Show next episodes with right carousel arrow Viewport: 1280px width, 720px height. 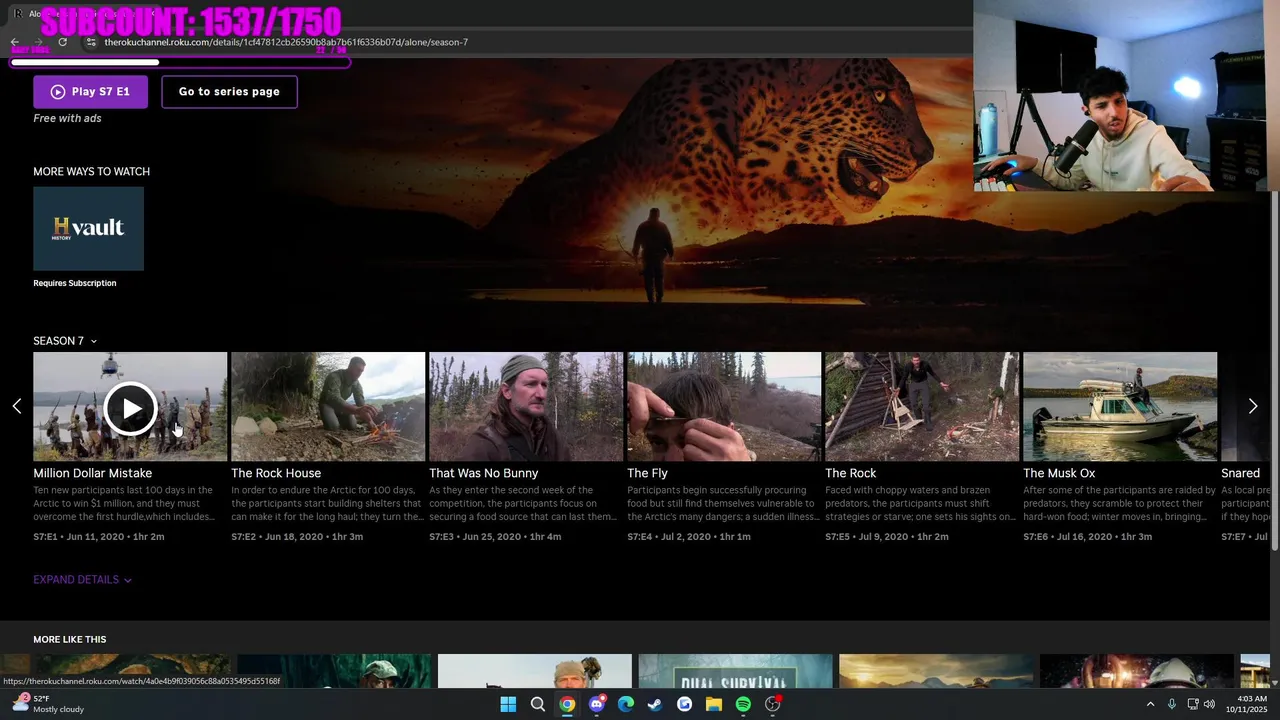pos(1253,406)
